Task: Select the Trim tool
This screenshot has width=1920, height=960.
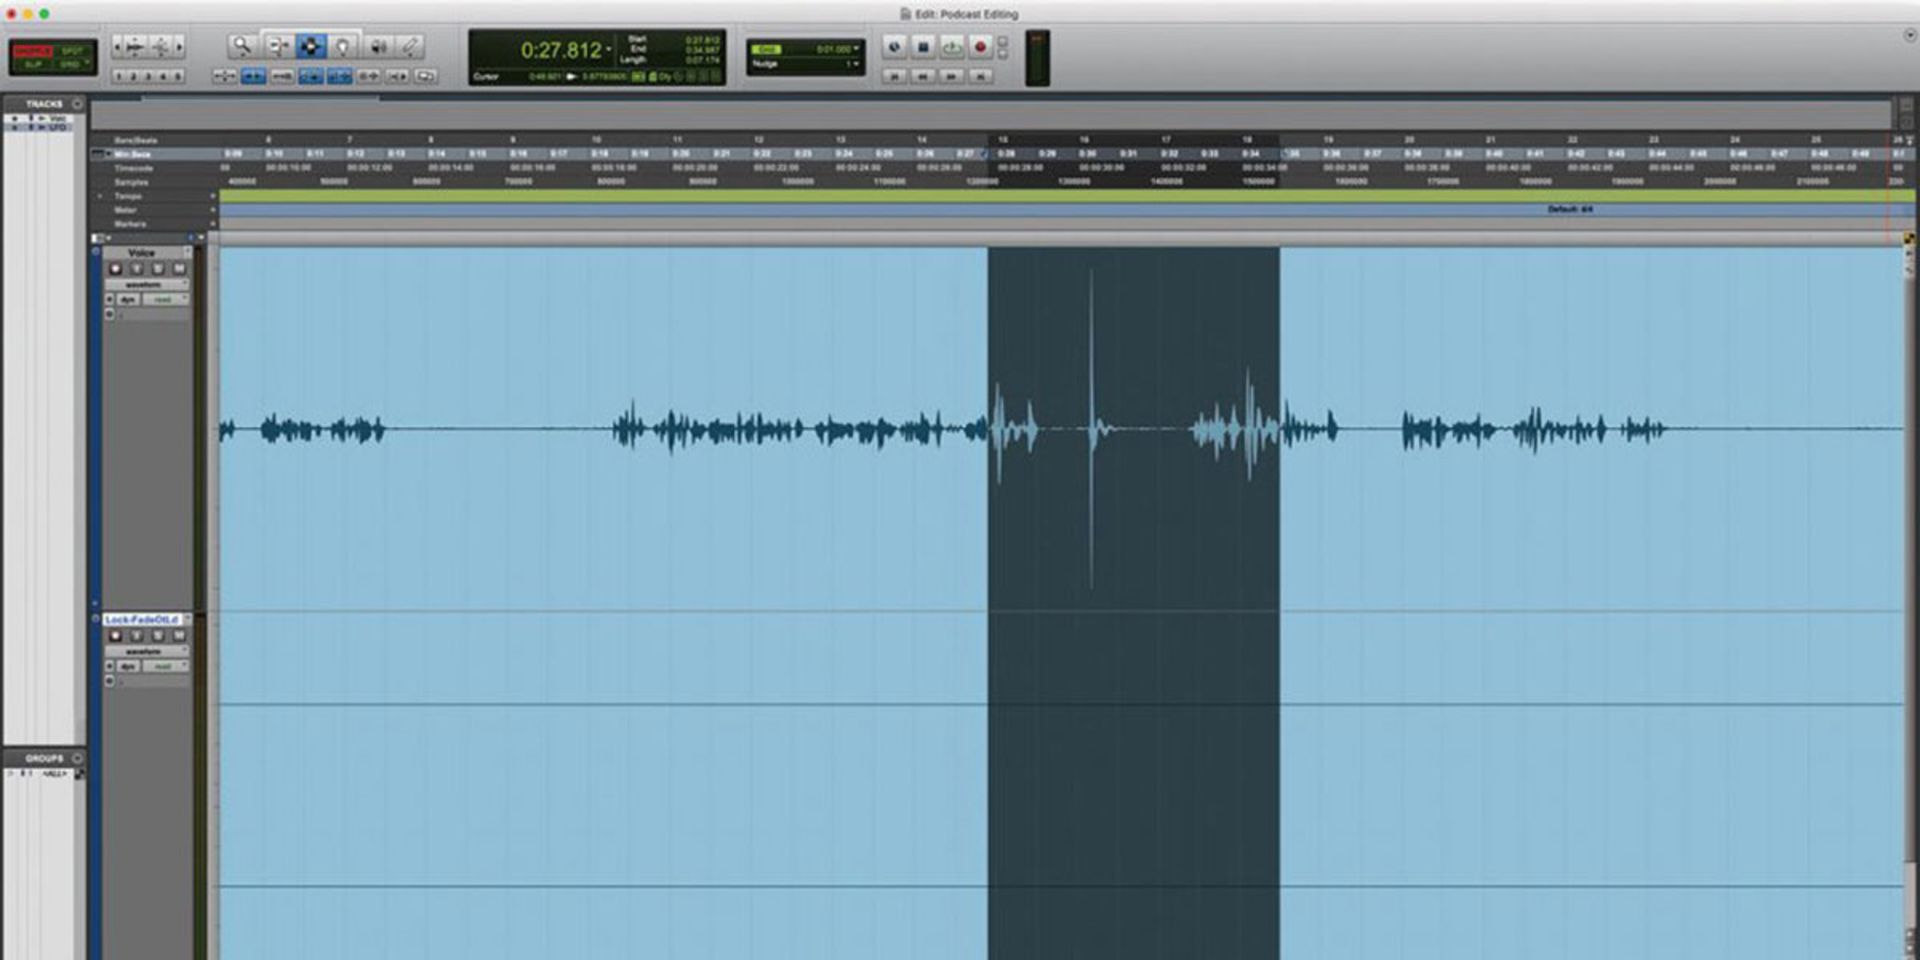Action: coord(279,46)
